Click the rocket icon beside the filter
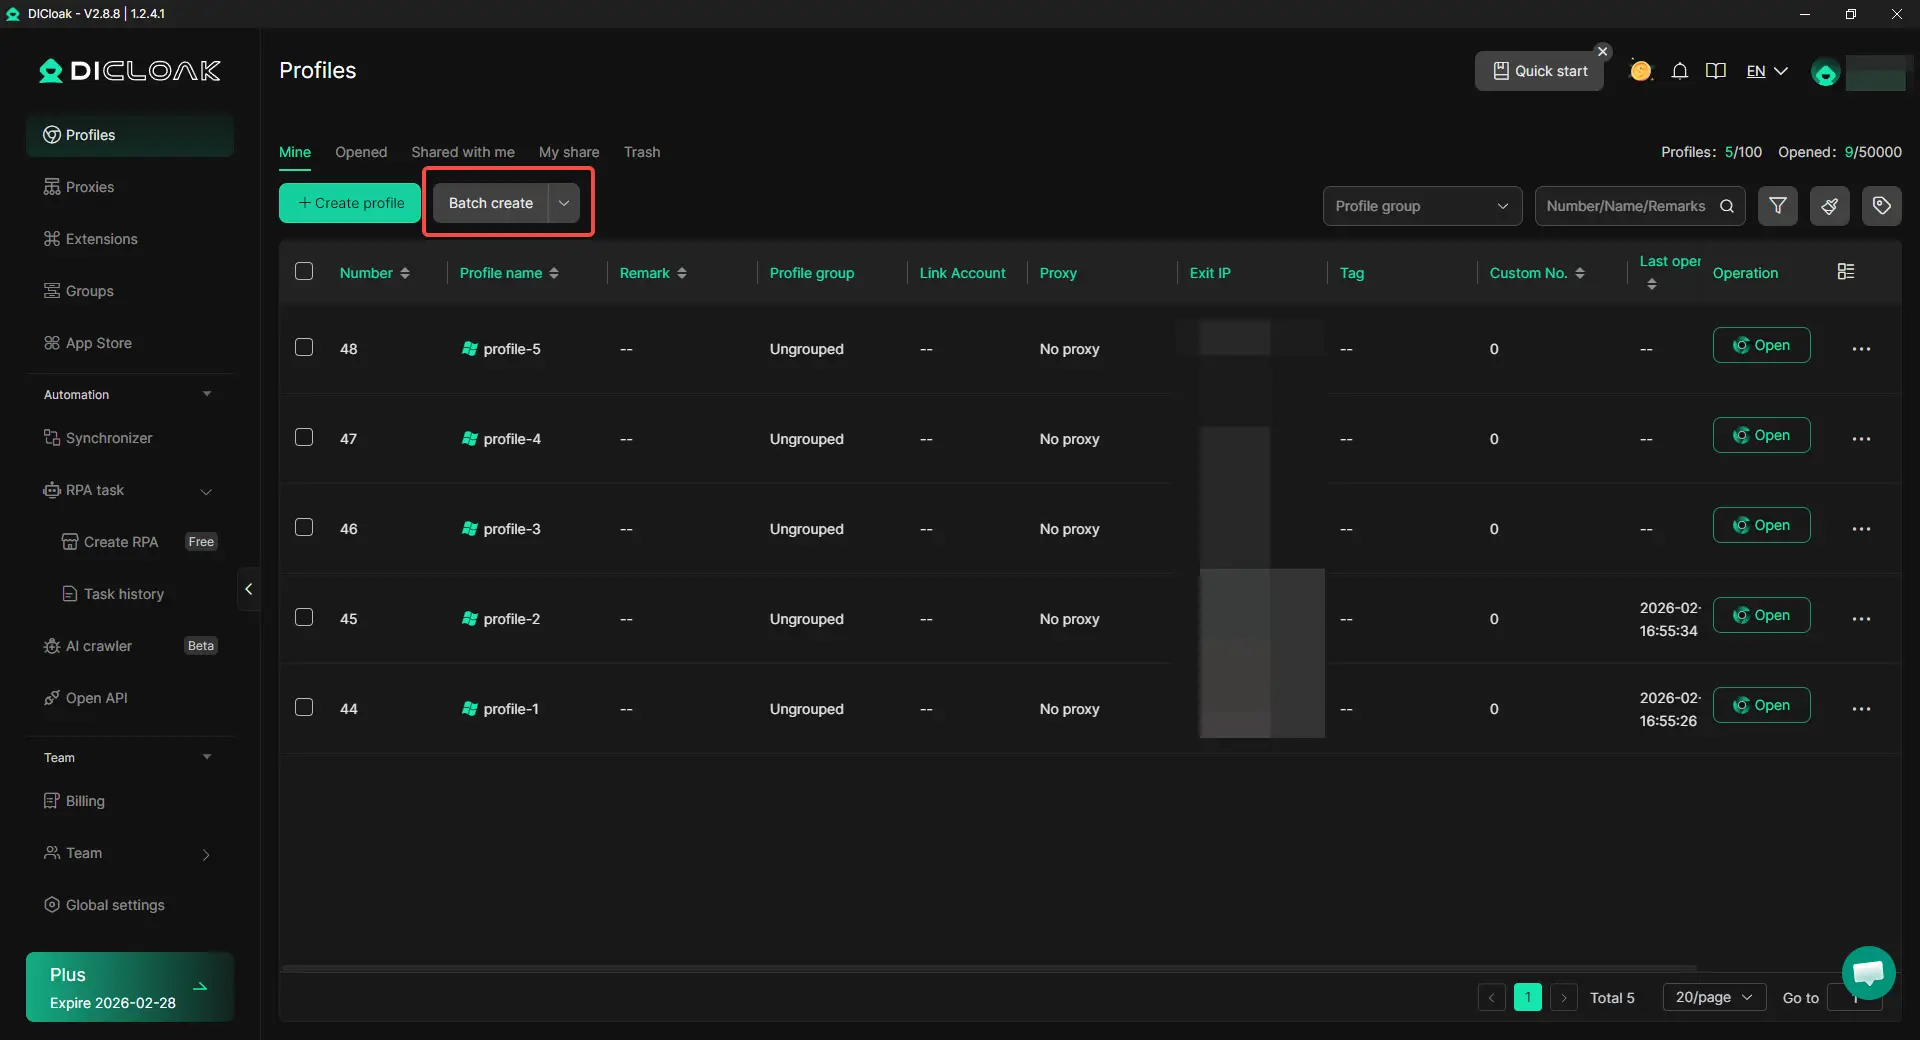 tap(1829, 206)
